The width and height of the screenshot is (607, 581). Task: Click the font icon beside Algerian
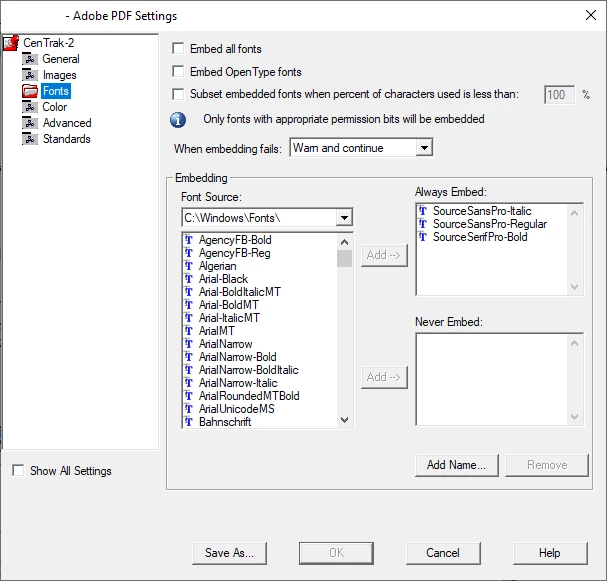189,266
